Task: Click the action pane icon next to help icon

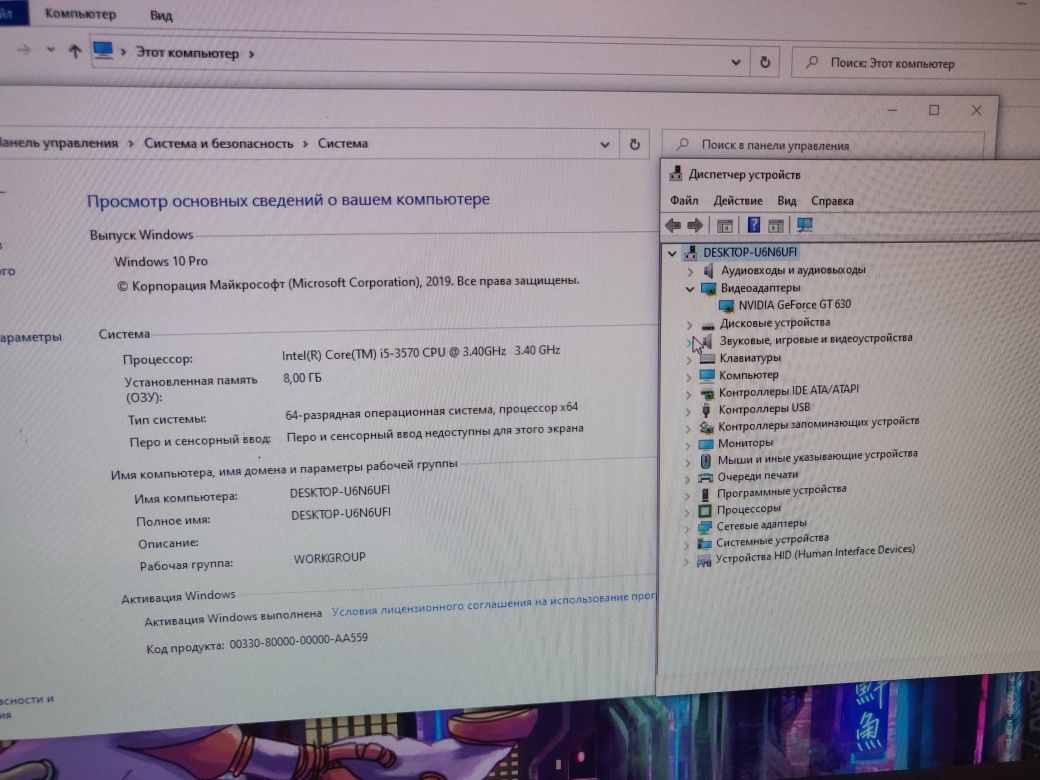Action: coord(776,226)
